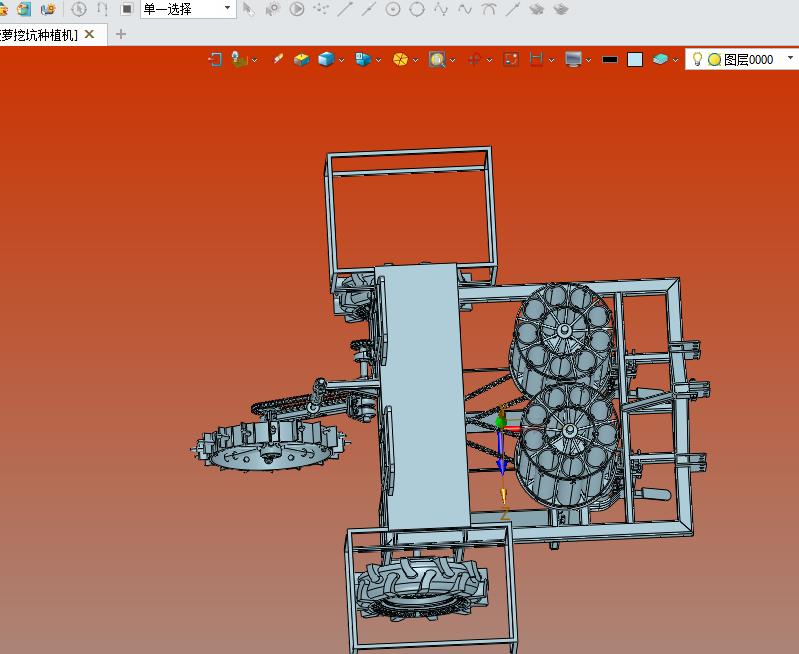This screenshot has width=799, height=654.
Task: Click the red rotate axis icon
Action: pos(474,60)
